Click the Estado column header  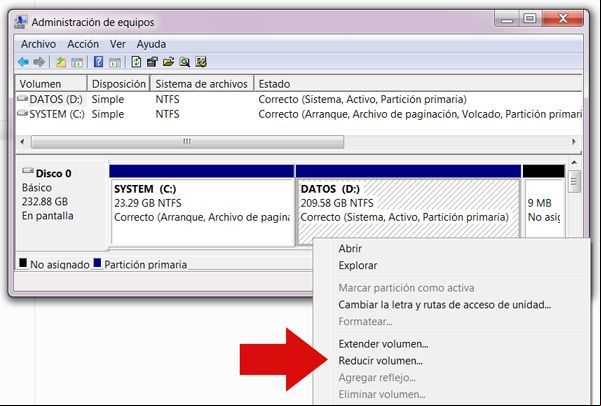pyautogui.click(x=418, y=84)
